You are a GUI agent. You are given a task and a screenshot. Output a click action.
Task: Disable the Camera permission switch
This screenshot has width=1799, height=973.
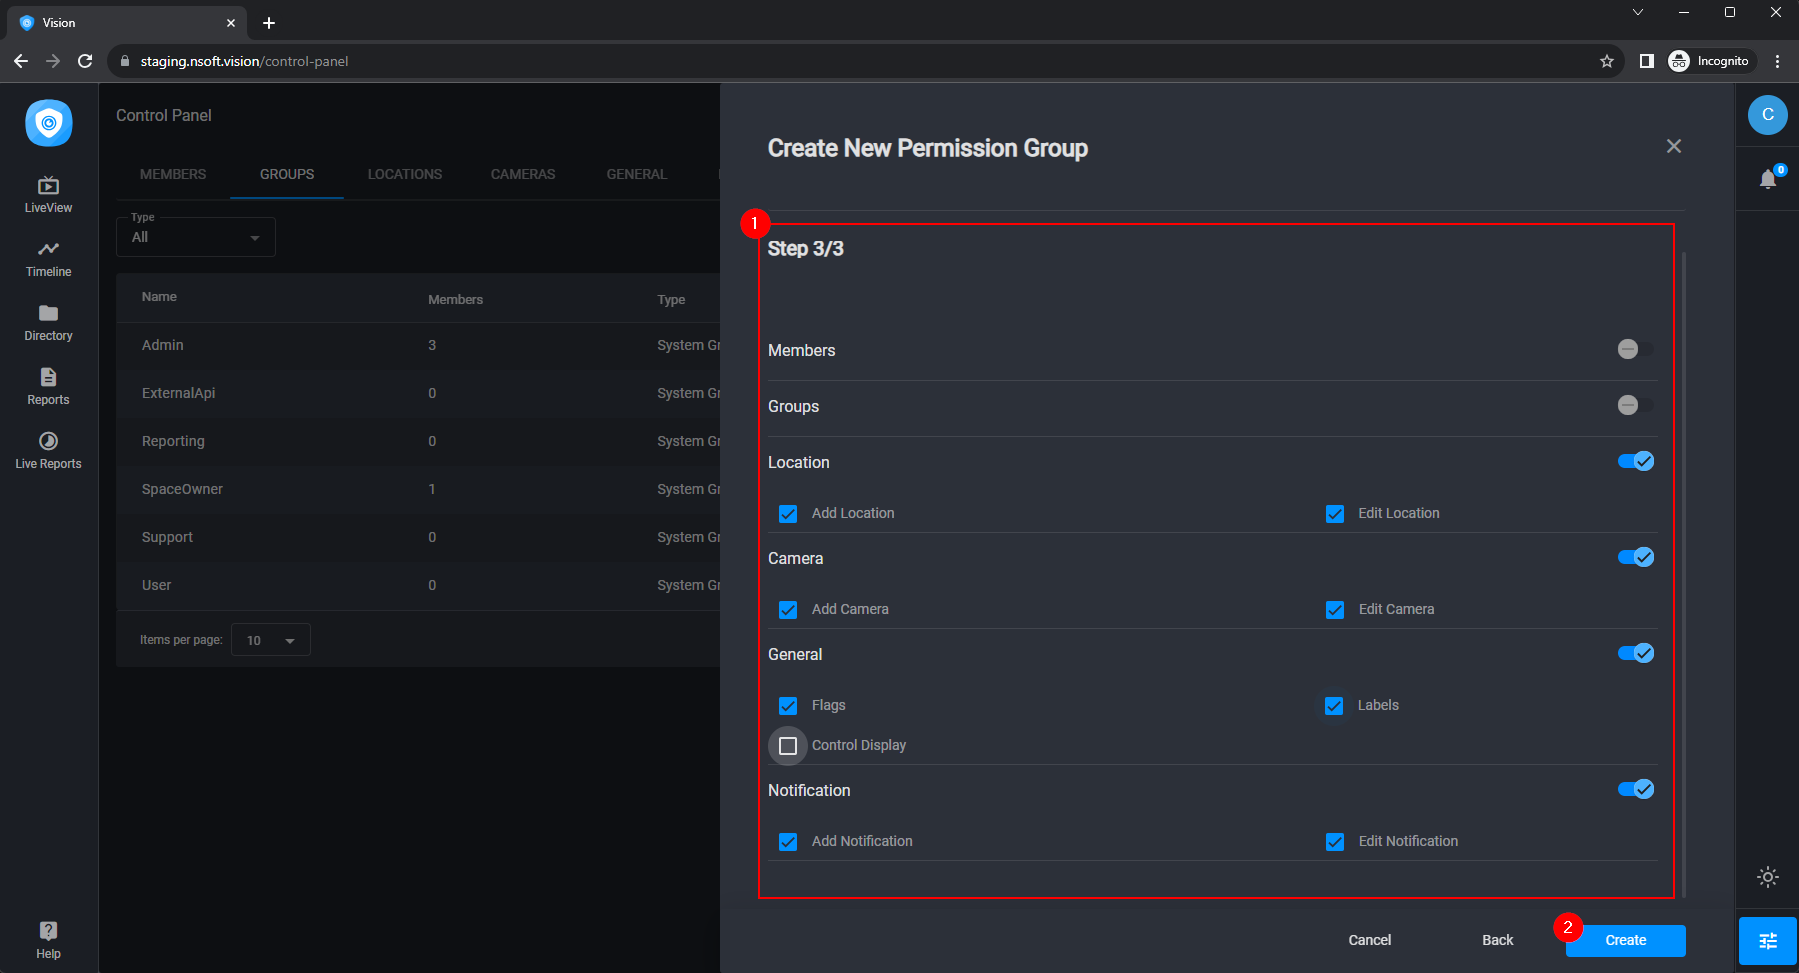[1636, 557]
